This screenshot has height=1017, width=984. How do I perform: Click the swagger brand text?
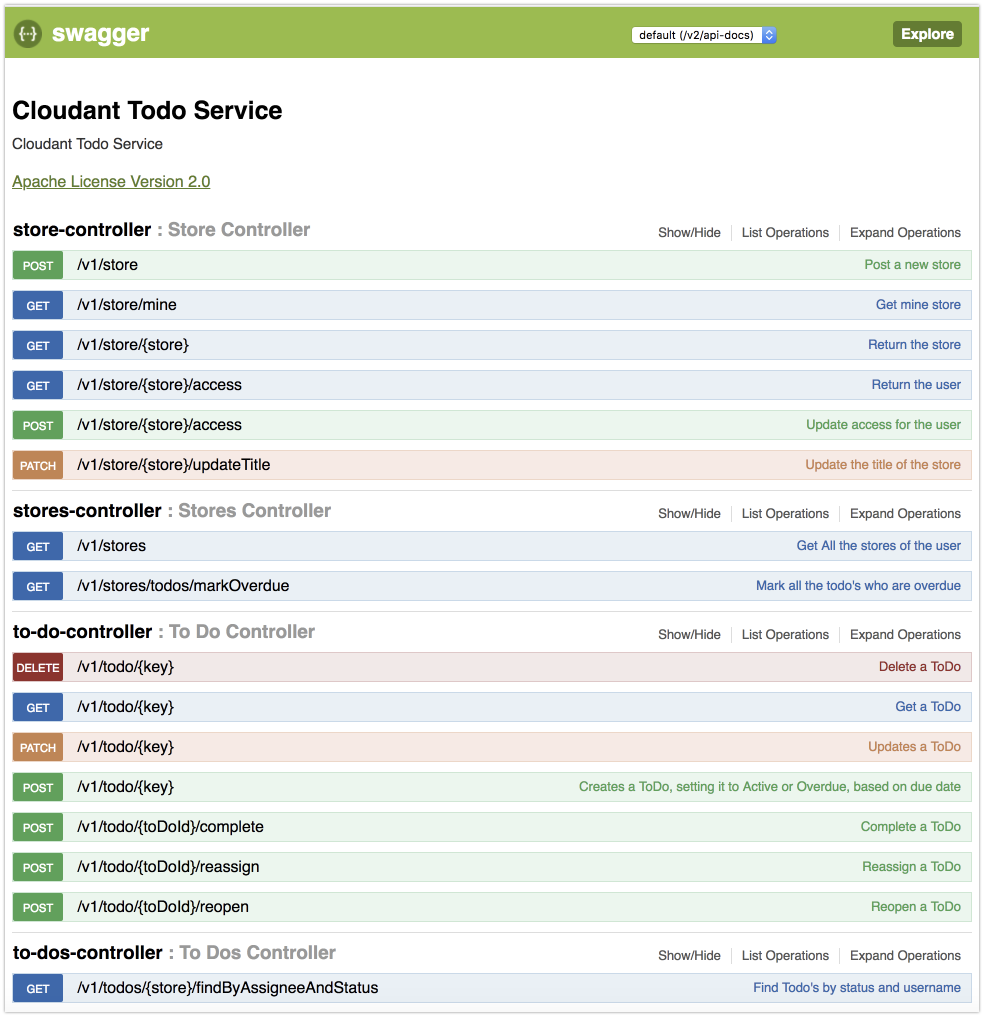[x=101, y=33]
